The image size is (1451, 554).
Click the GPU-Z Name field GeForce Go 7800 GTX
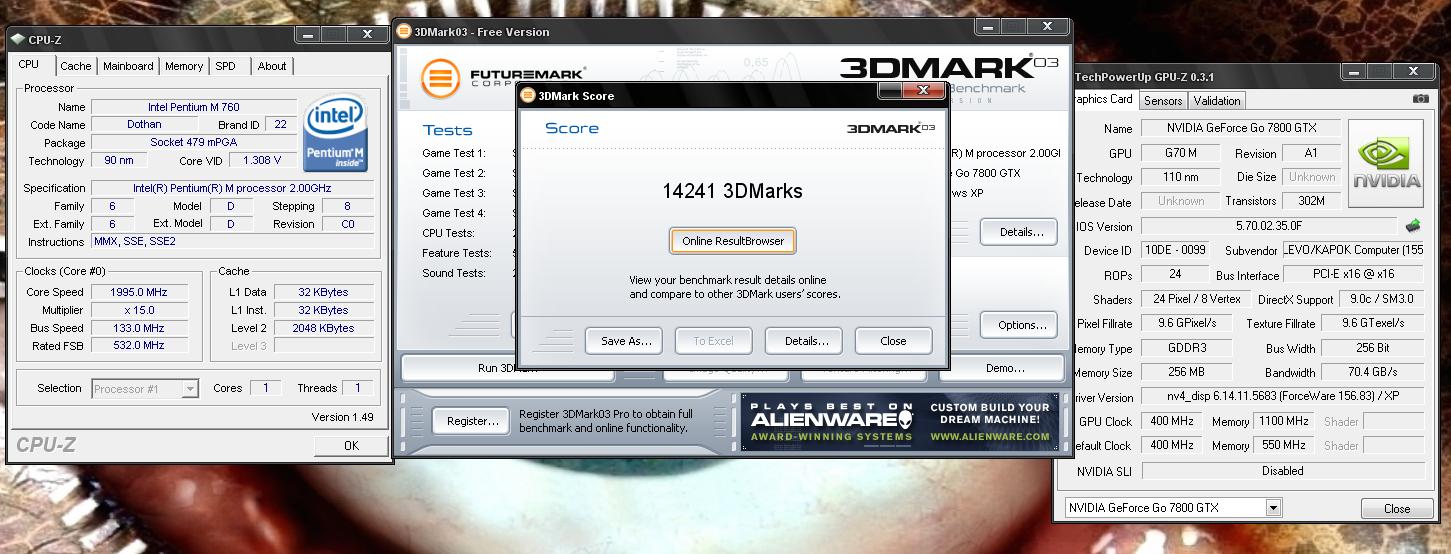point(1241,128)
